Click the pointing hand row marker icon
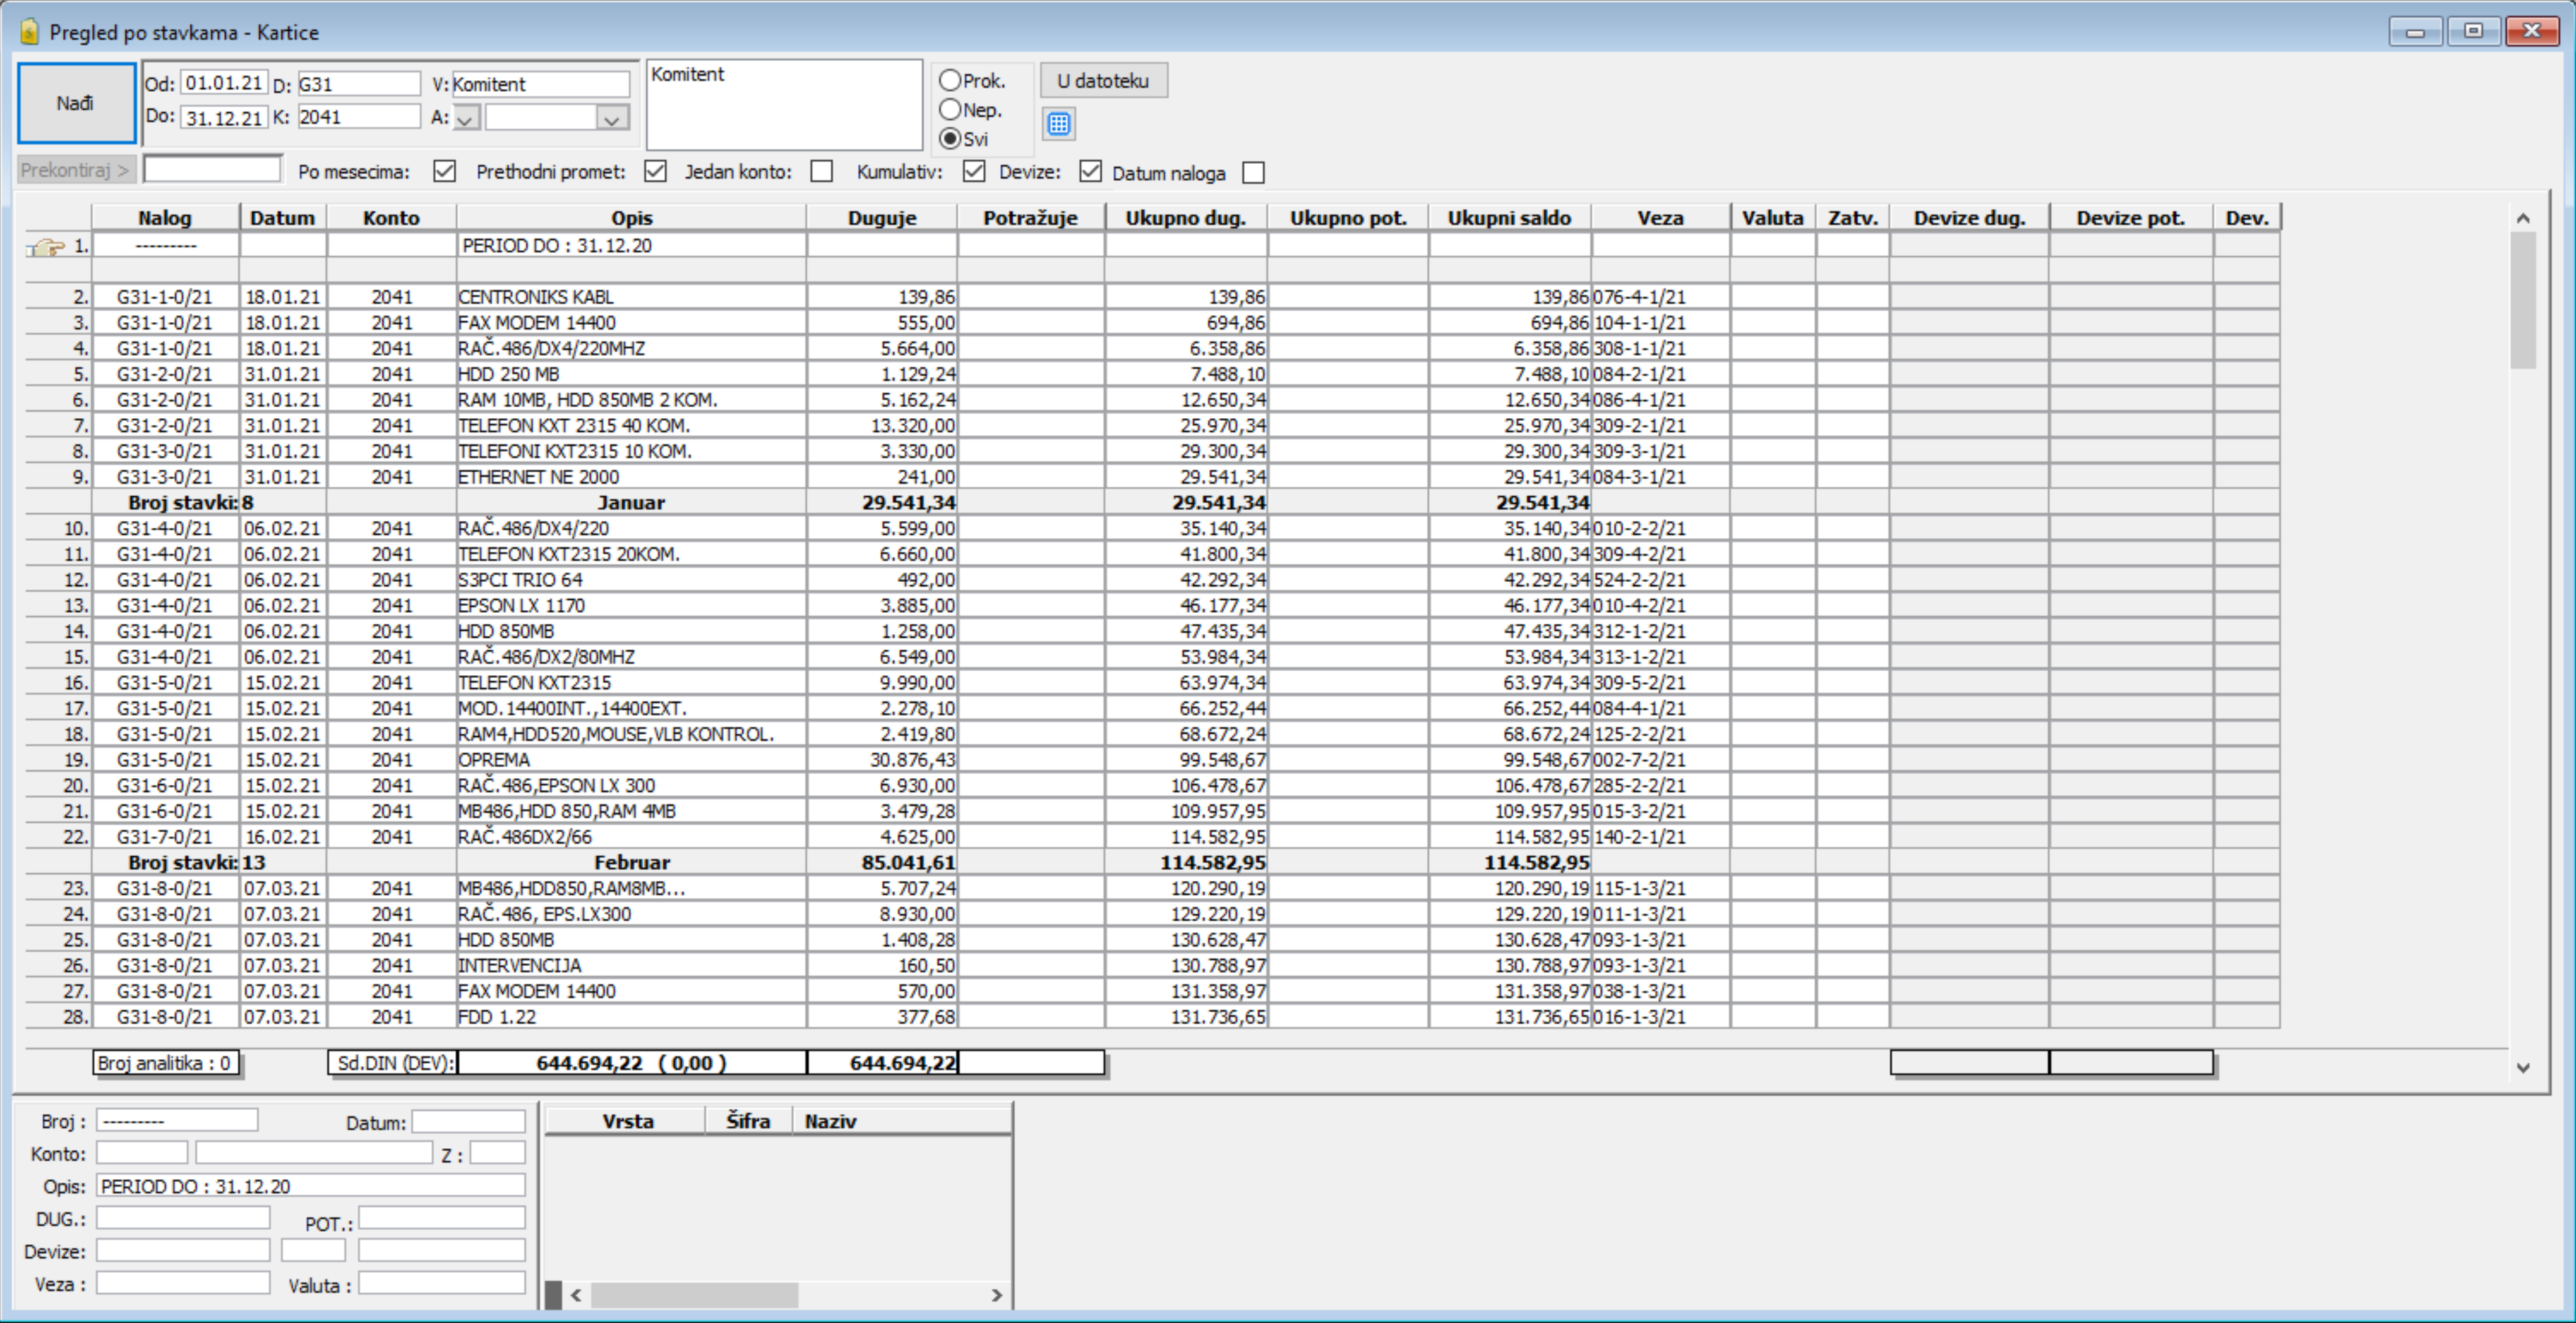The width and height of the screenshot is (2576, 1323). [x=46, y=246]
